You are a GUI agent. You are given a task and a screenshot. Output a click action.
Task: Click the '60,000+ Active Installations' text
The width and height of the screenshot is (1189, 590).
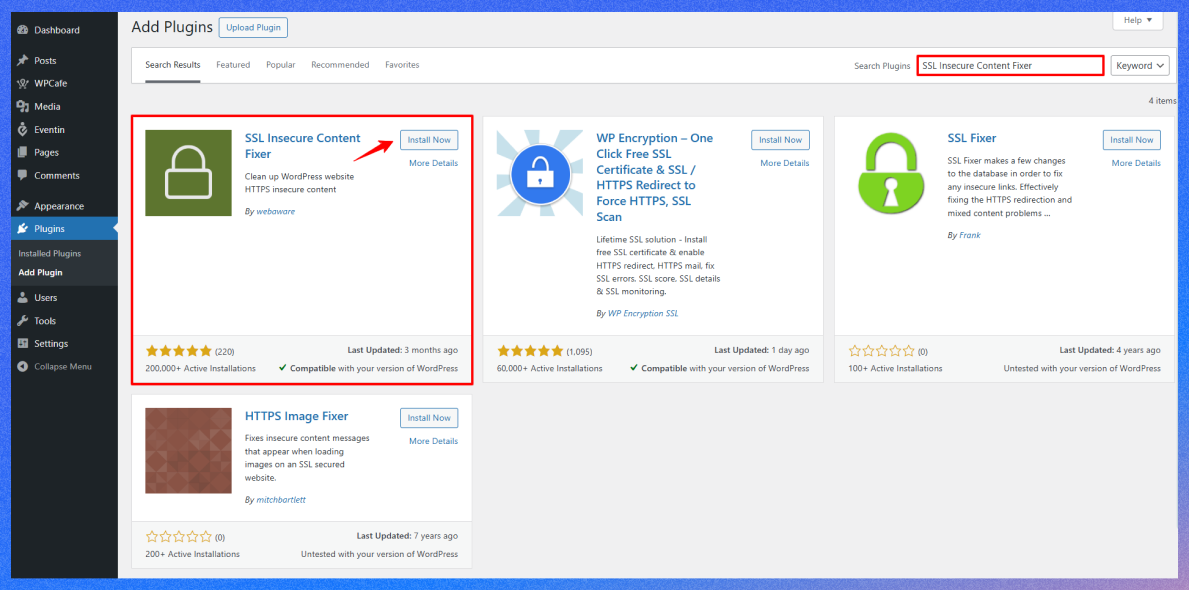tap(550, 369)
